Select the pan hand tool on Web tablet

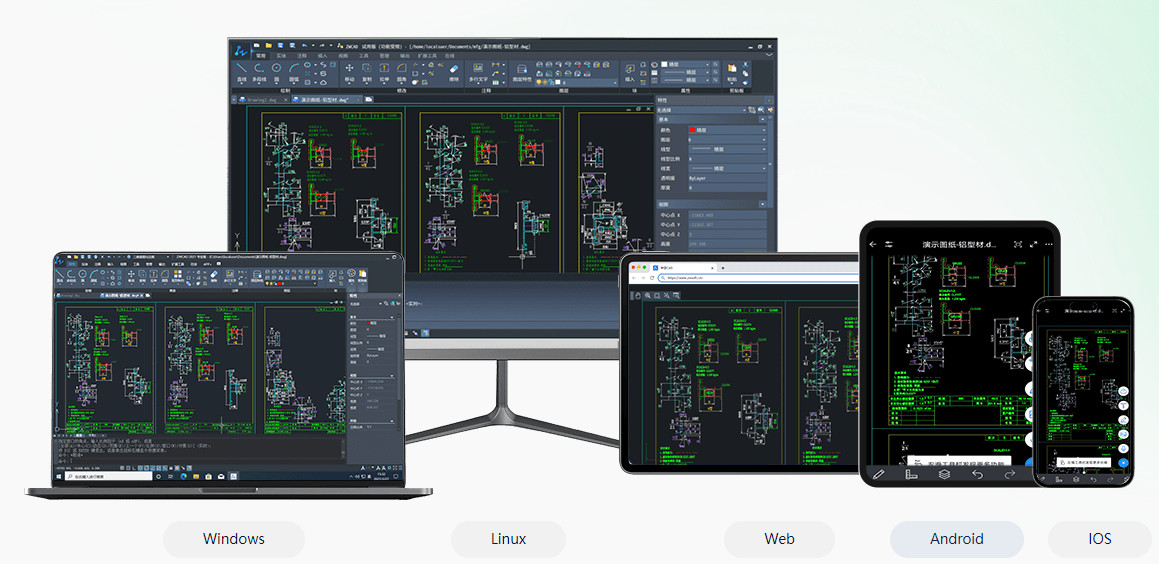click(x=638, y=296)
